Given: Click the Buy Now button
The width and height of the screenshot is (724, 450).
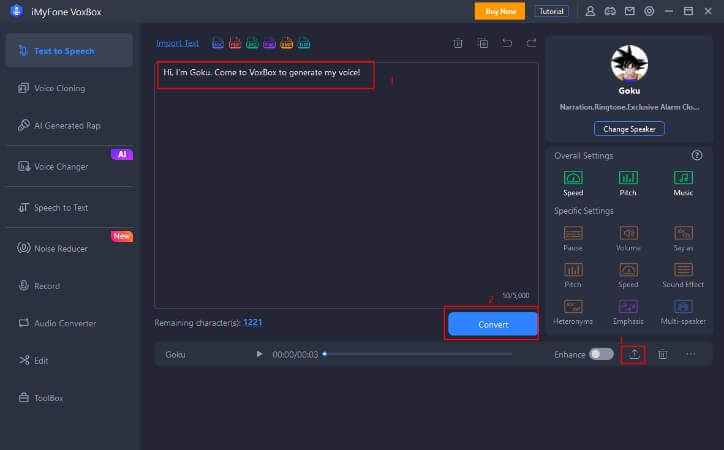Looking at the screenshot, I should point(500,11).
